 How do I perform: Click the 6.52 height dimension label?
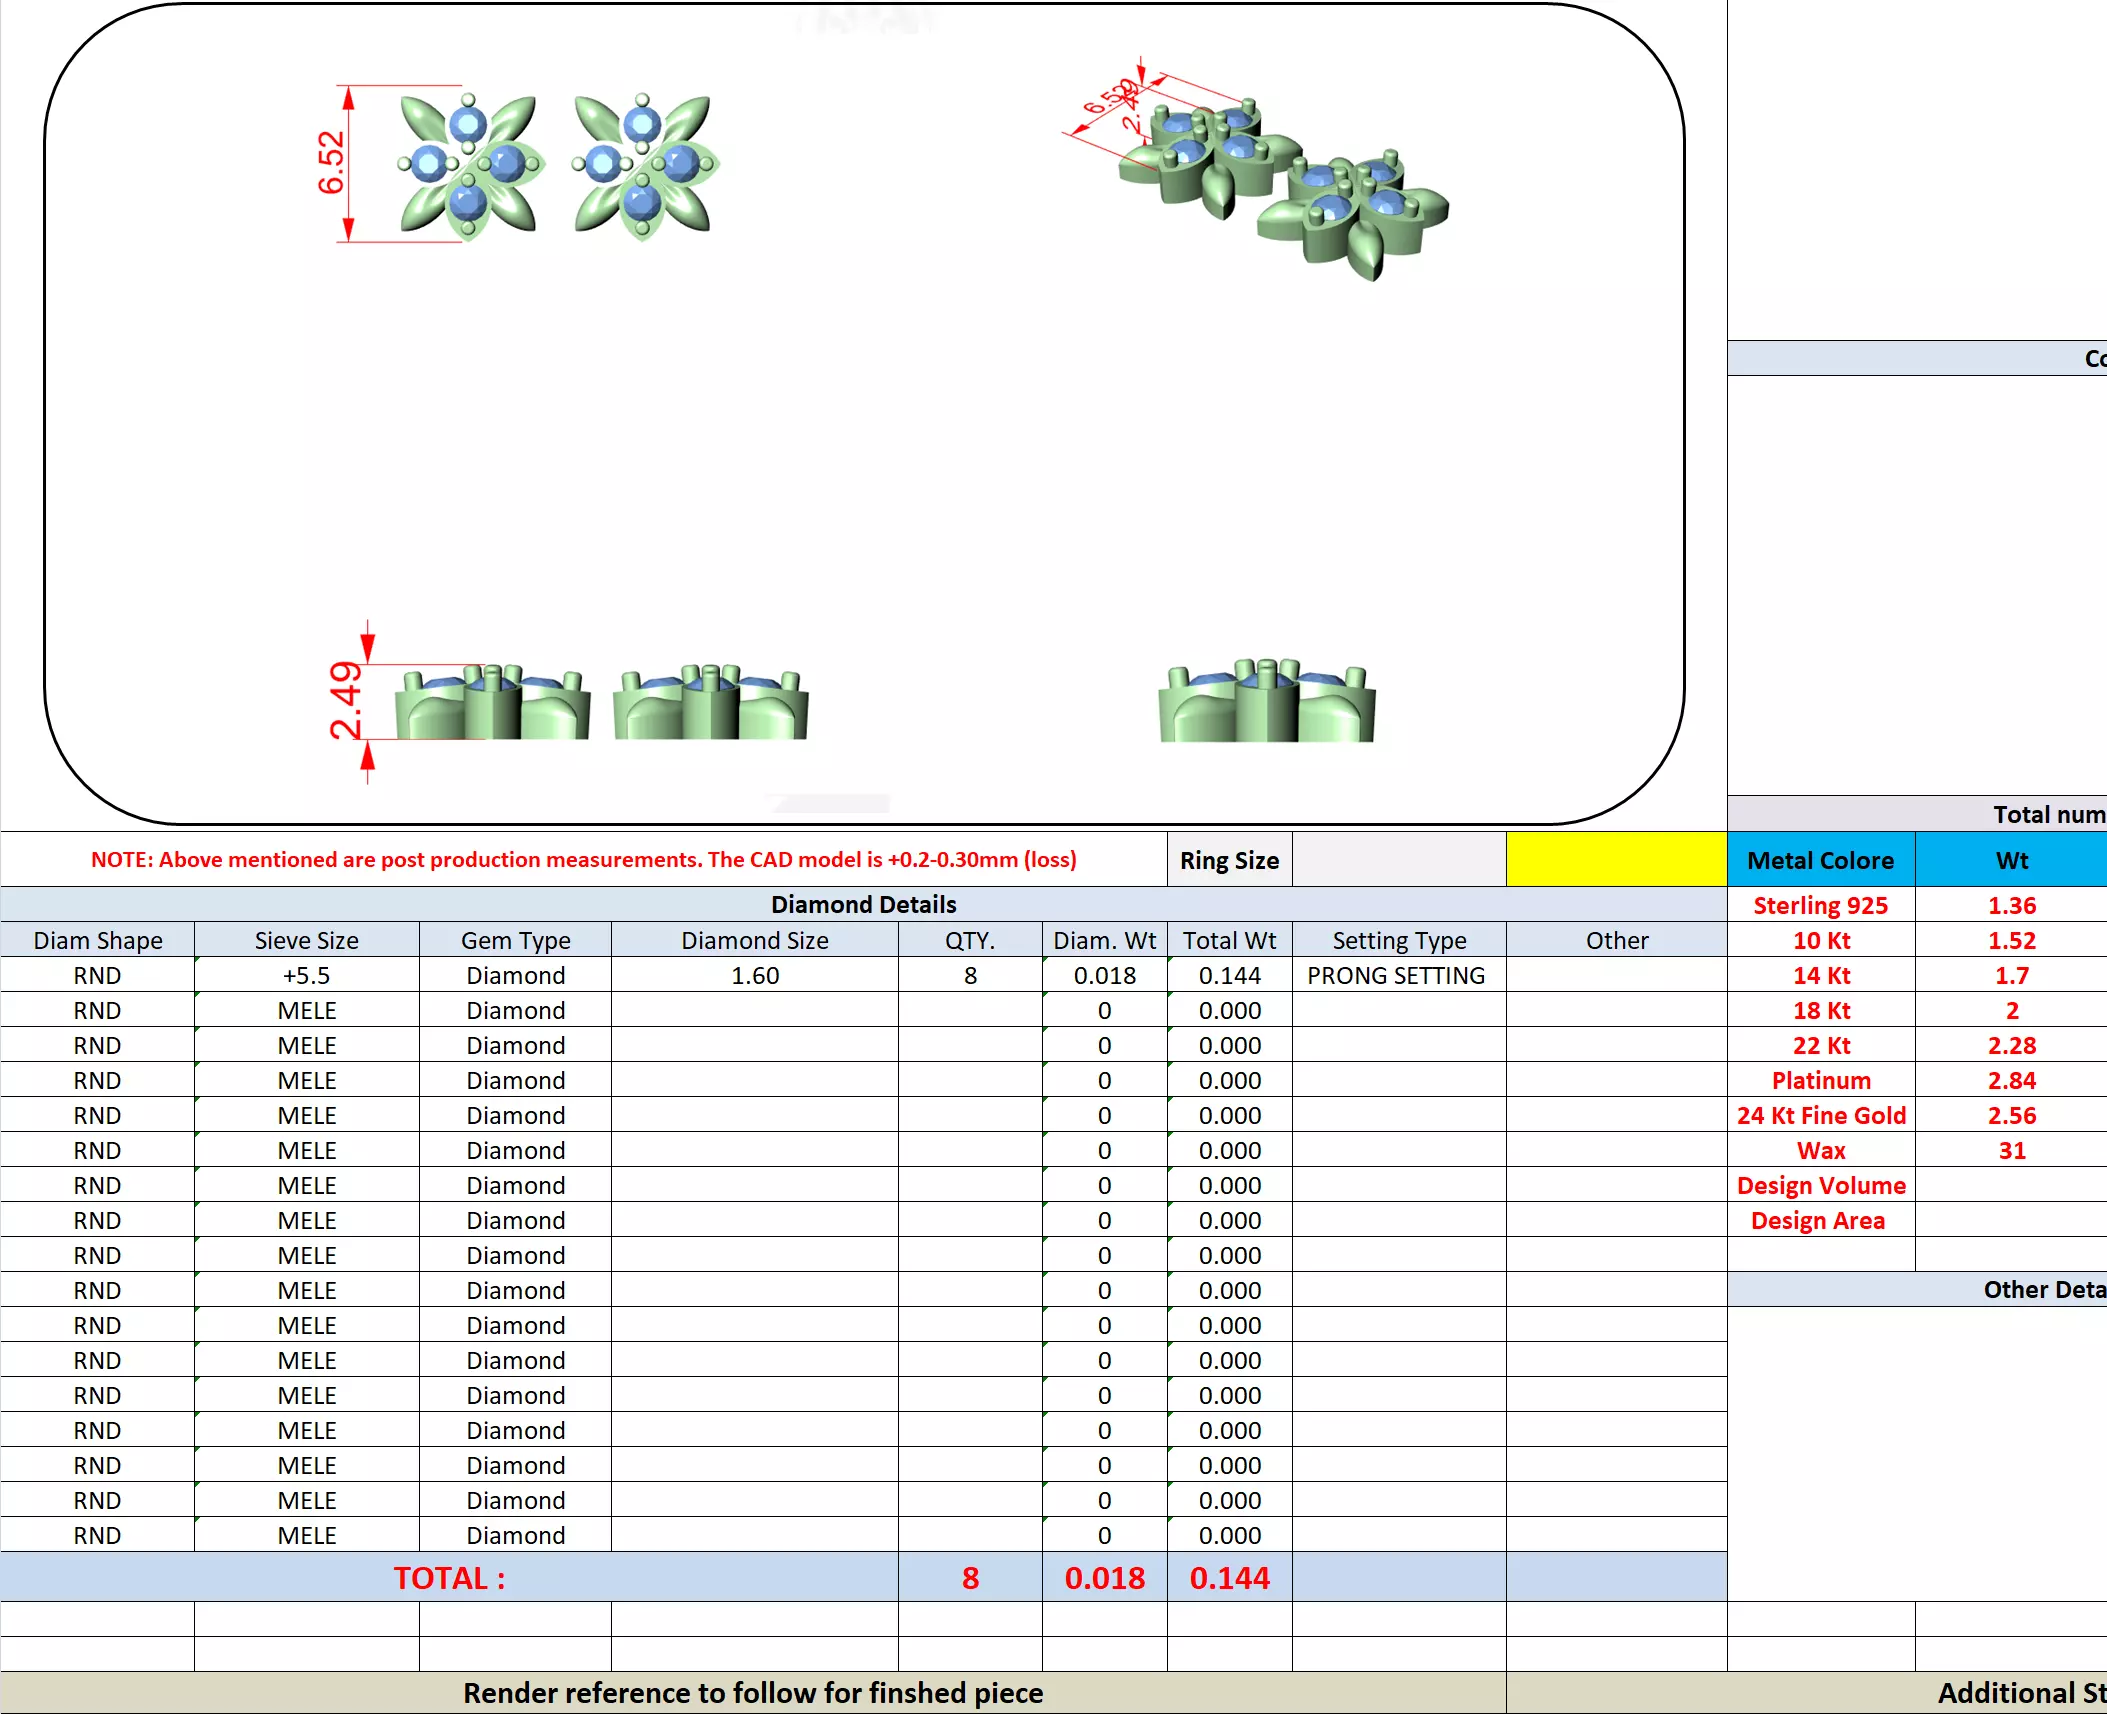330,162
